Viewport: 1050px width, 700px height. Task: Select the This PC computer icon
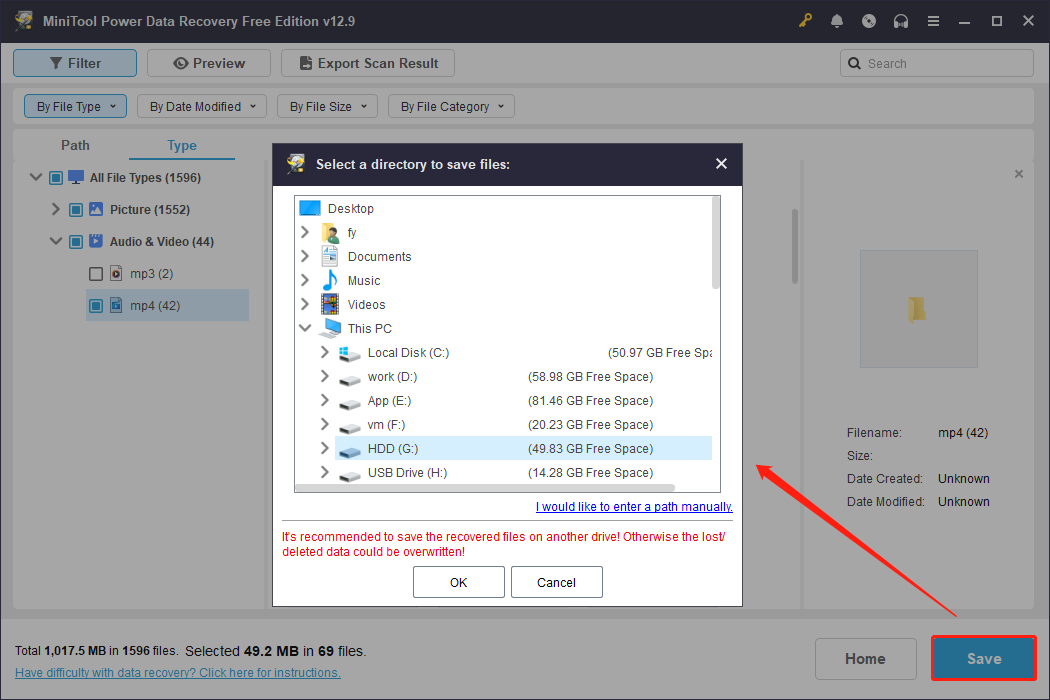tap(330, 328)
